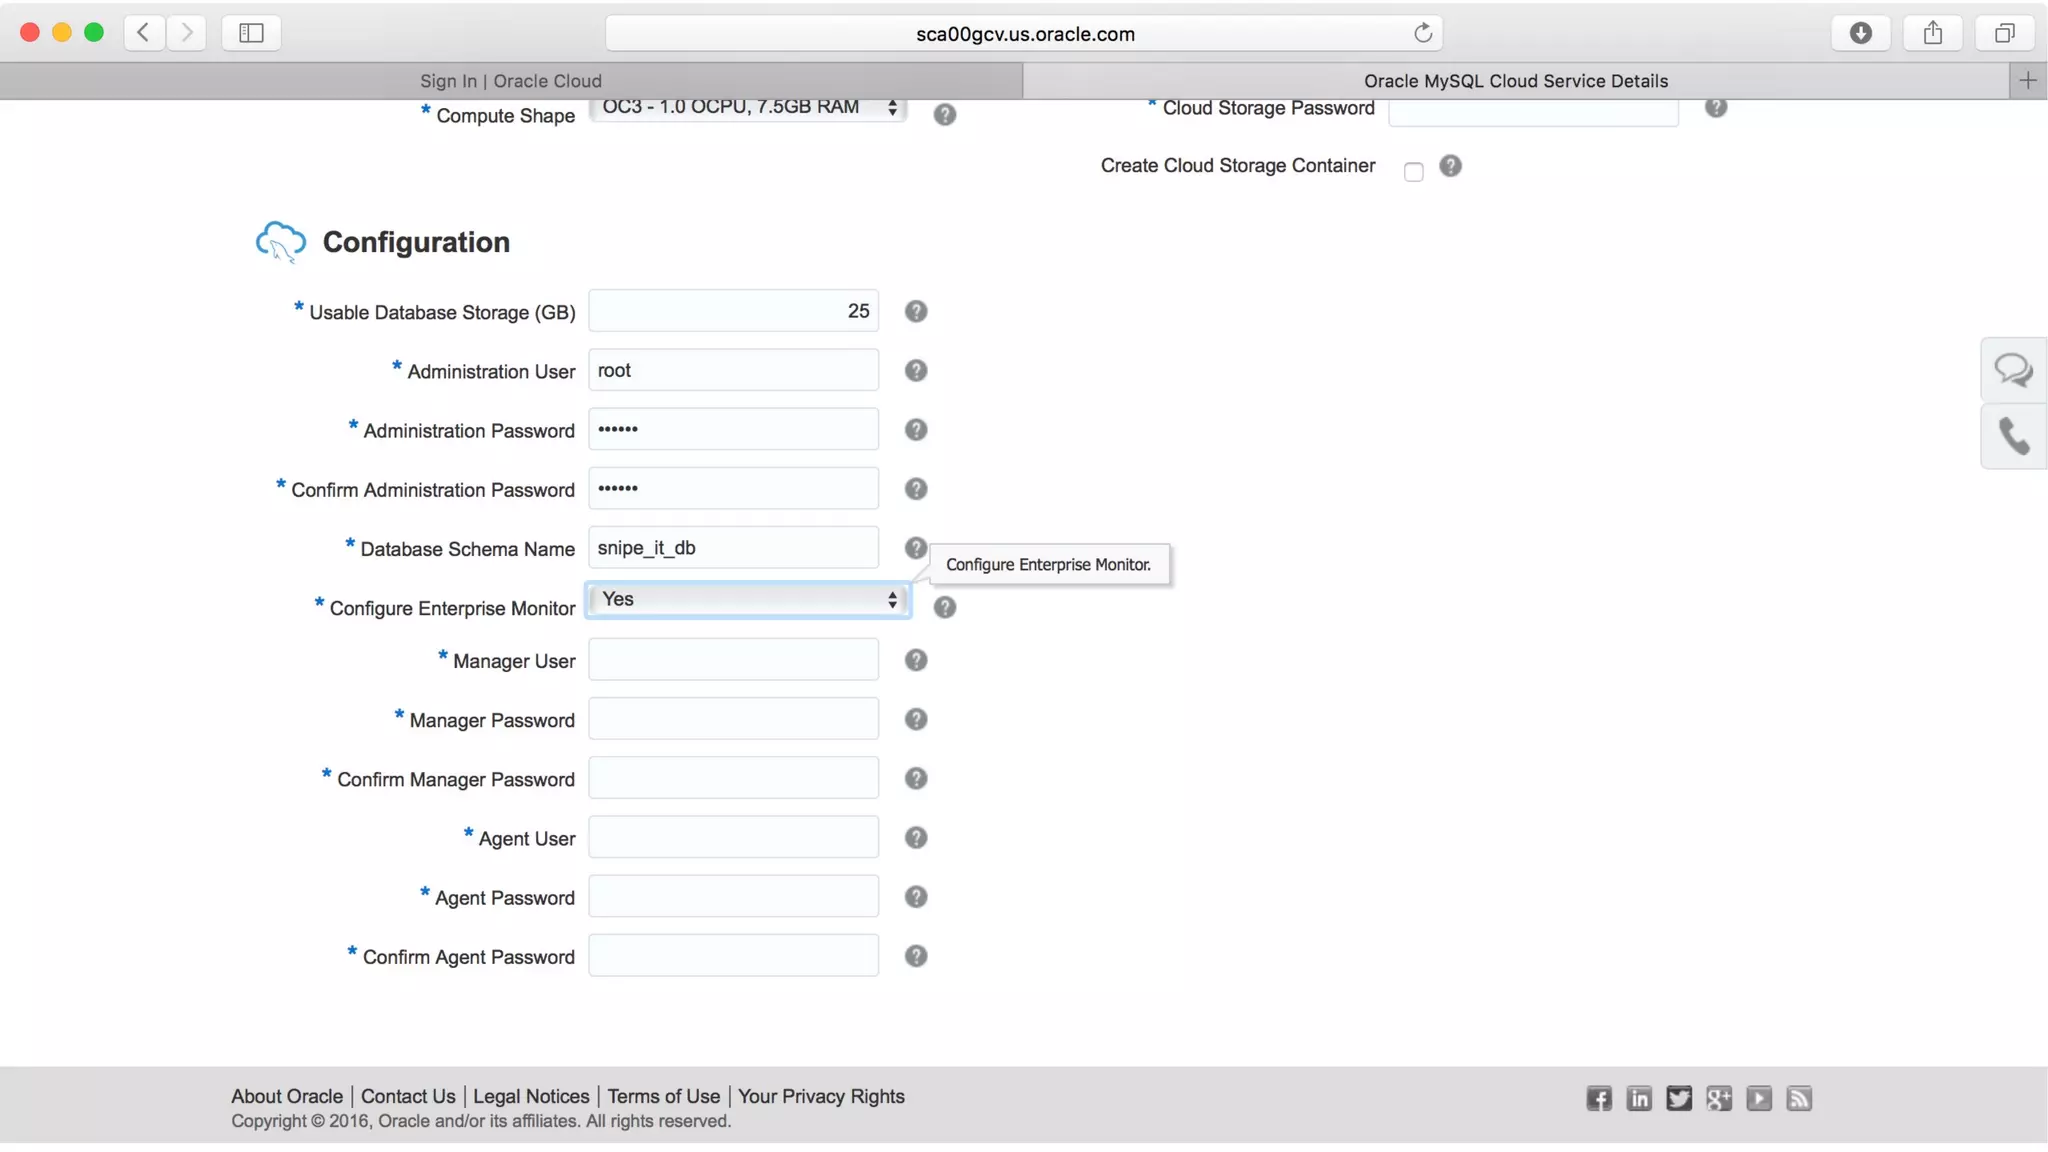This screenshot has height=1152, width=2048.
Task: Open the YouTube icon in footer
Action: coord(1758,1098)
